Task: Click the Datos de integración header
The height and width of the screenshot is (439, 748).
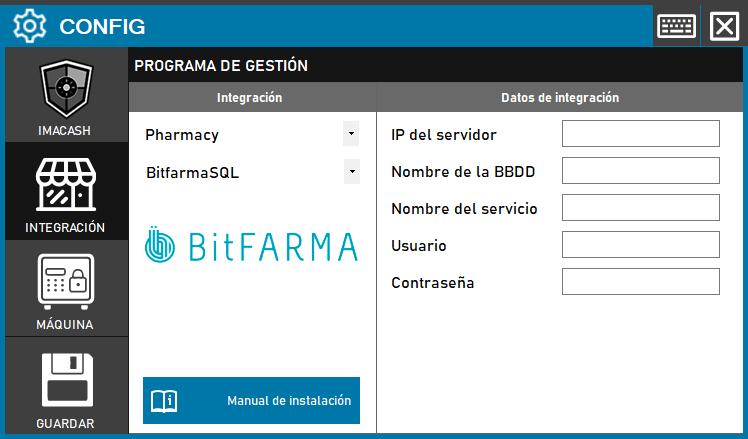Action: point(559,98)
